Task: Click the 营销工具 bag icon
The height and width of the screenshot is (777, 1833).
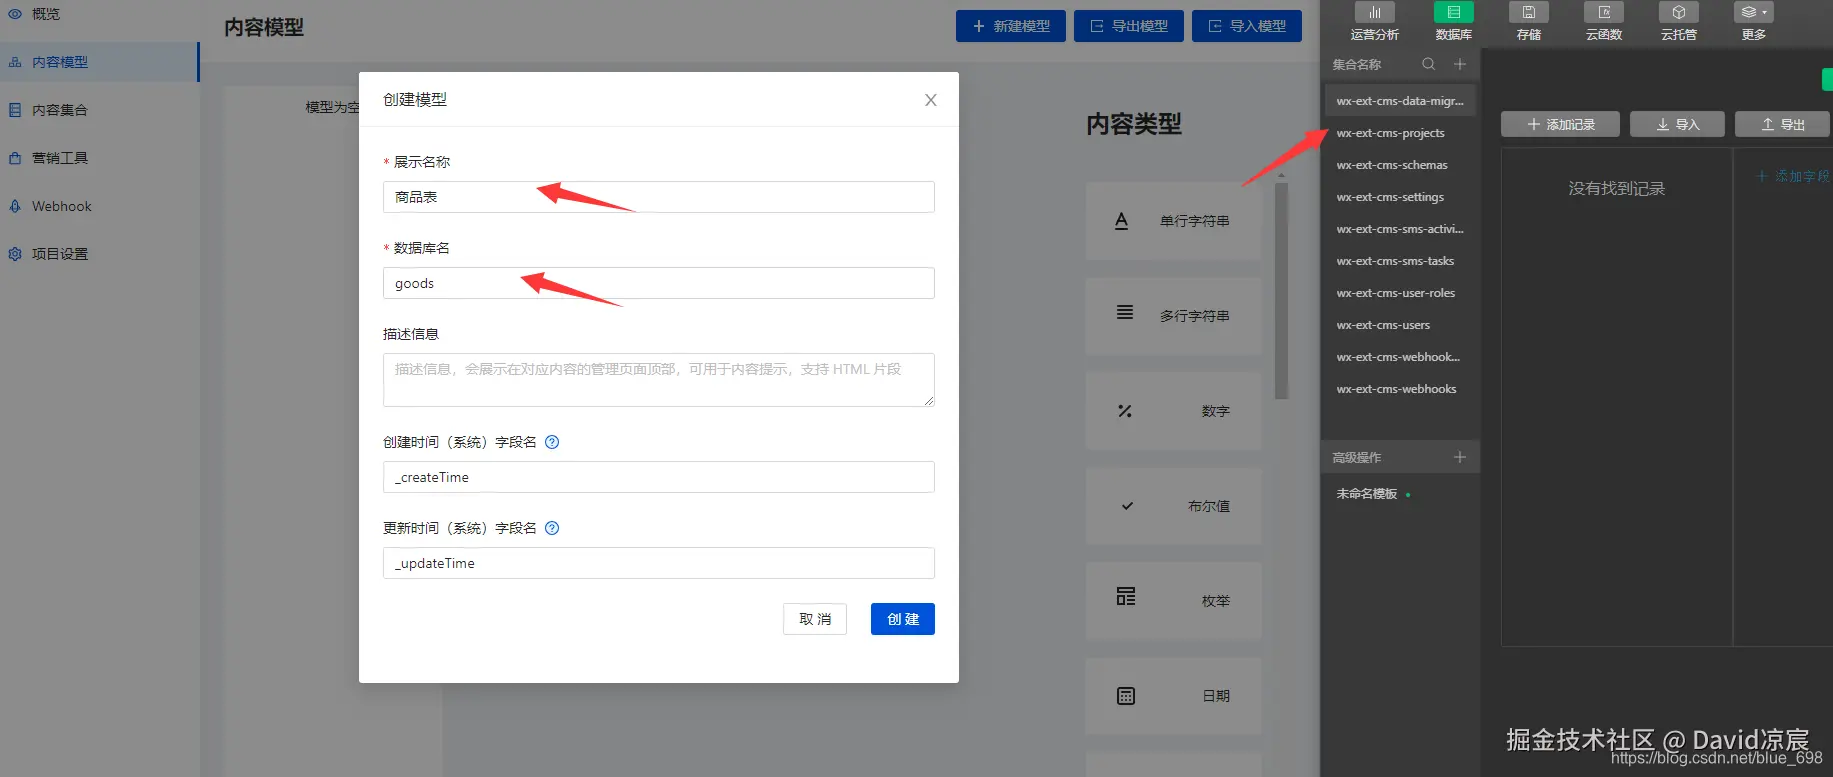Action: pyautogui.click(x=15, y=158)
